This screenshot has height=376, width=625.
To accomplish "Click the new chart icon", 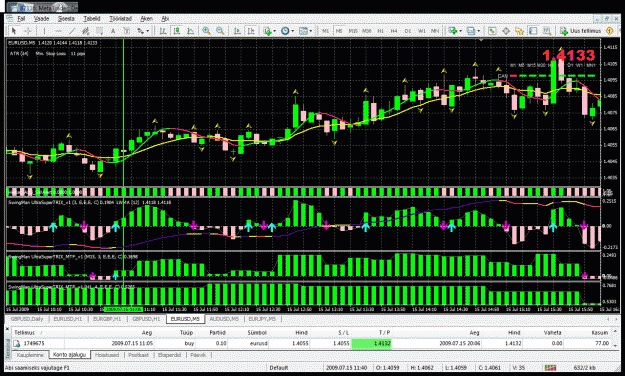I will click(452, 31).
